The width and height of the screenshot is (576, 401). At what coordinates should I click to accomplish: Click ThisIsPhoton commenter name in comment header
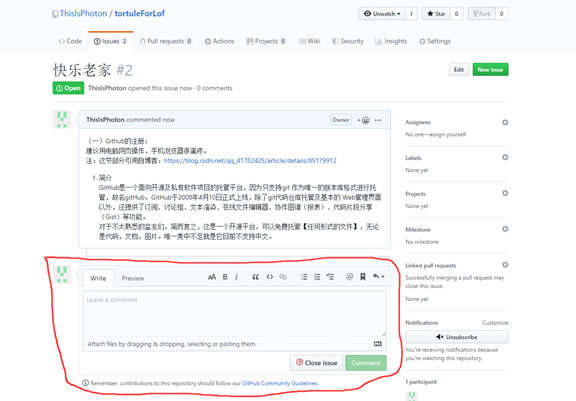point(105,120)
